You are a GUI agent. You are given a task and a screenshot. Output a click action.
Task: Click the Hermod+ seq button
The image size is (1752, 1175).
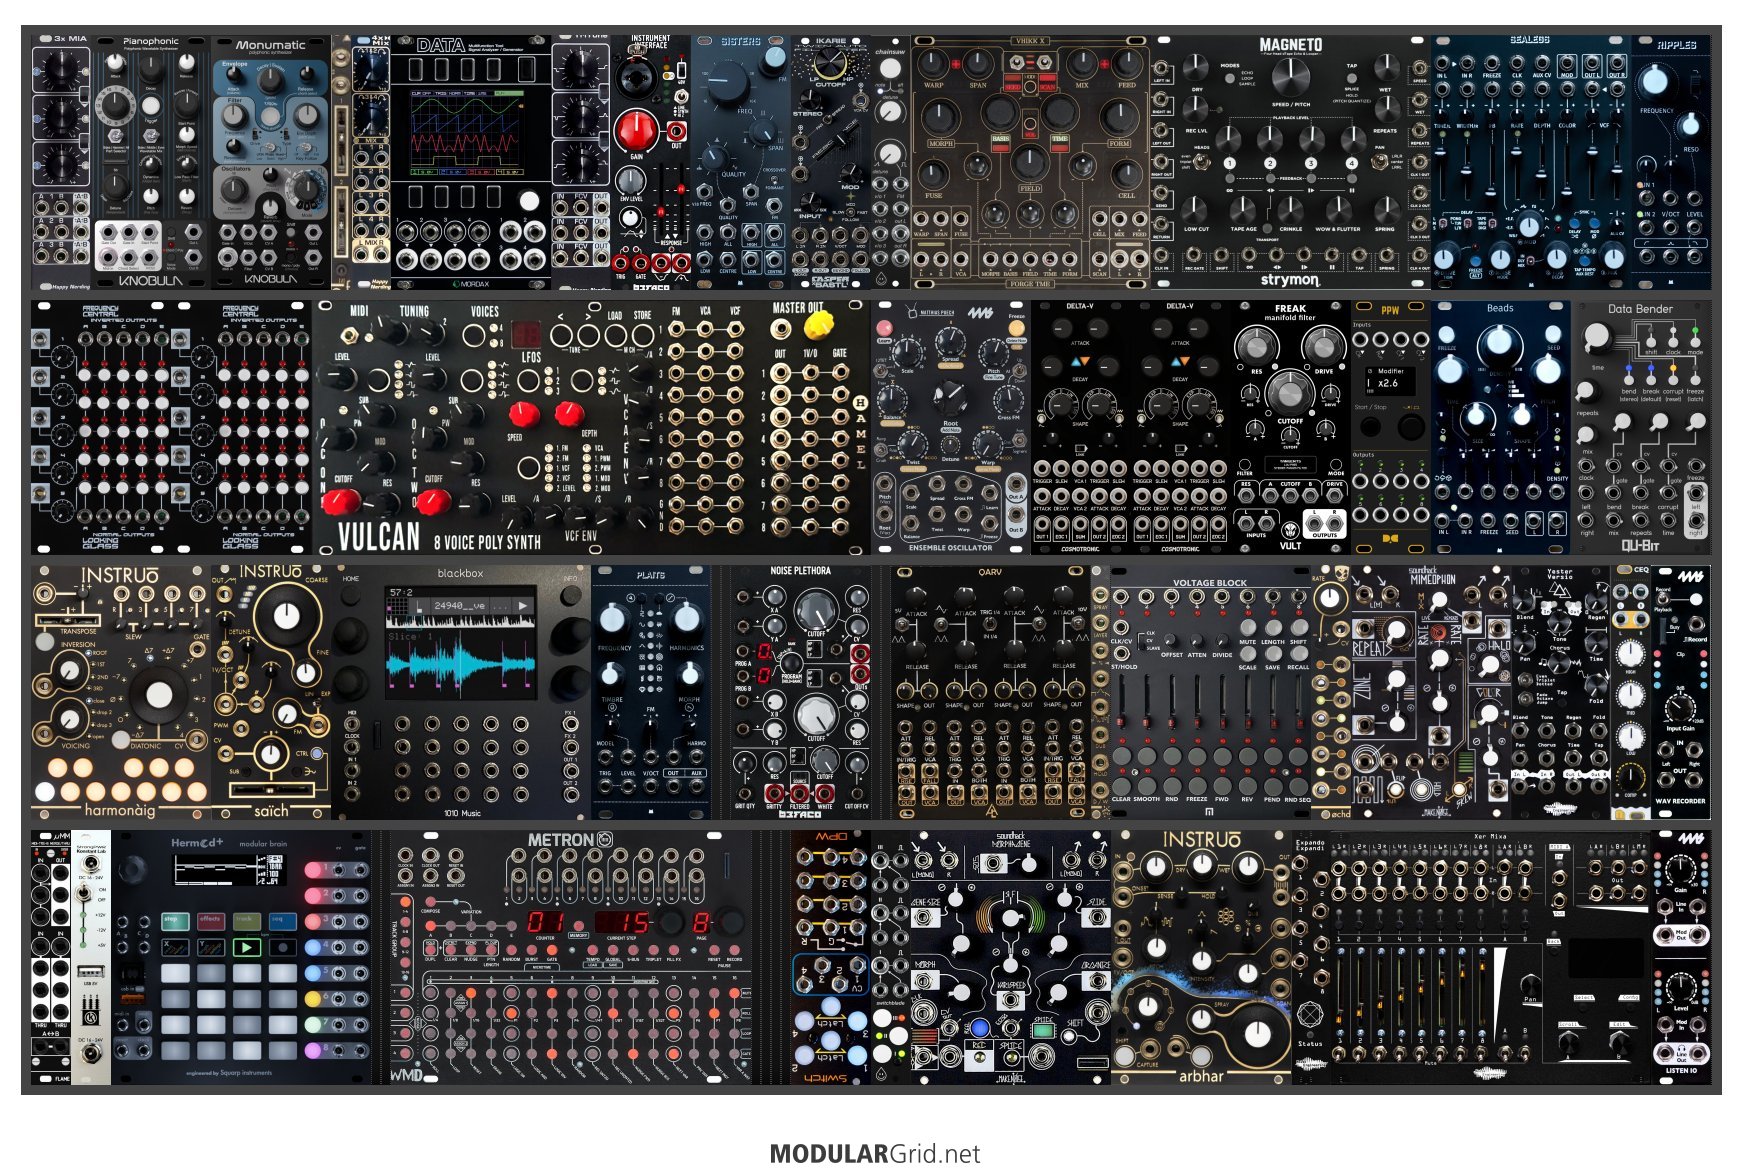282,920
